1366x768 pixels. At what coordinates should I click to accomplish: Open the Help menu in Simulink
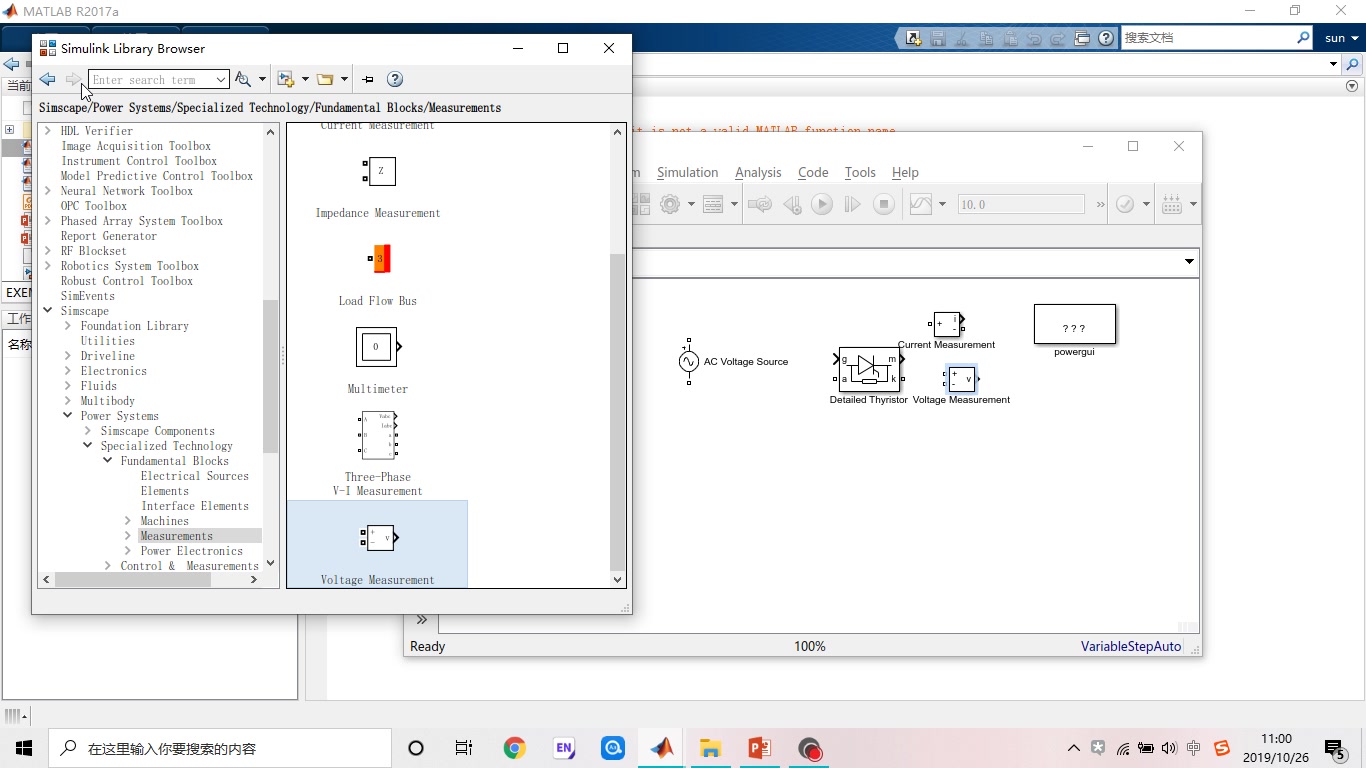tap(905, 172)
